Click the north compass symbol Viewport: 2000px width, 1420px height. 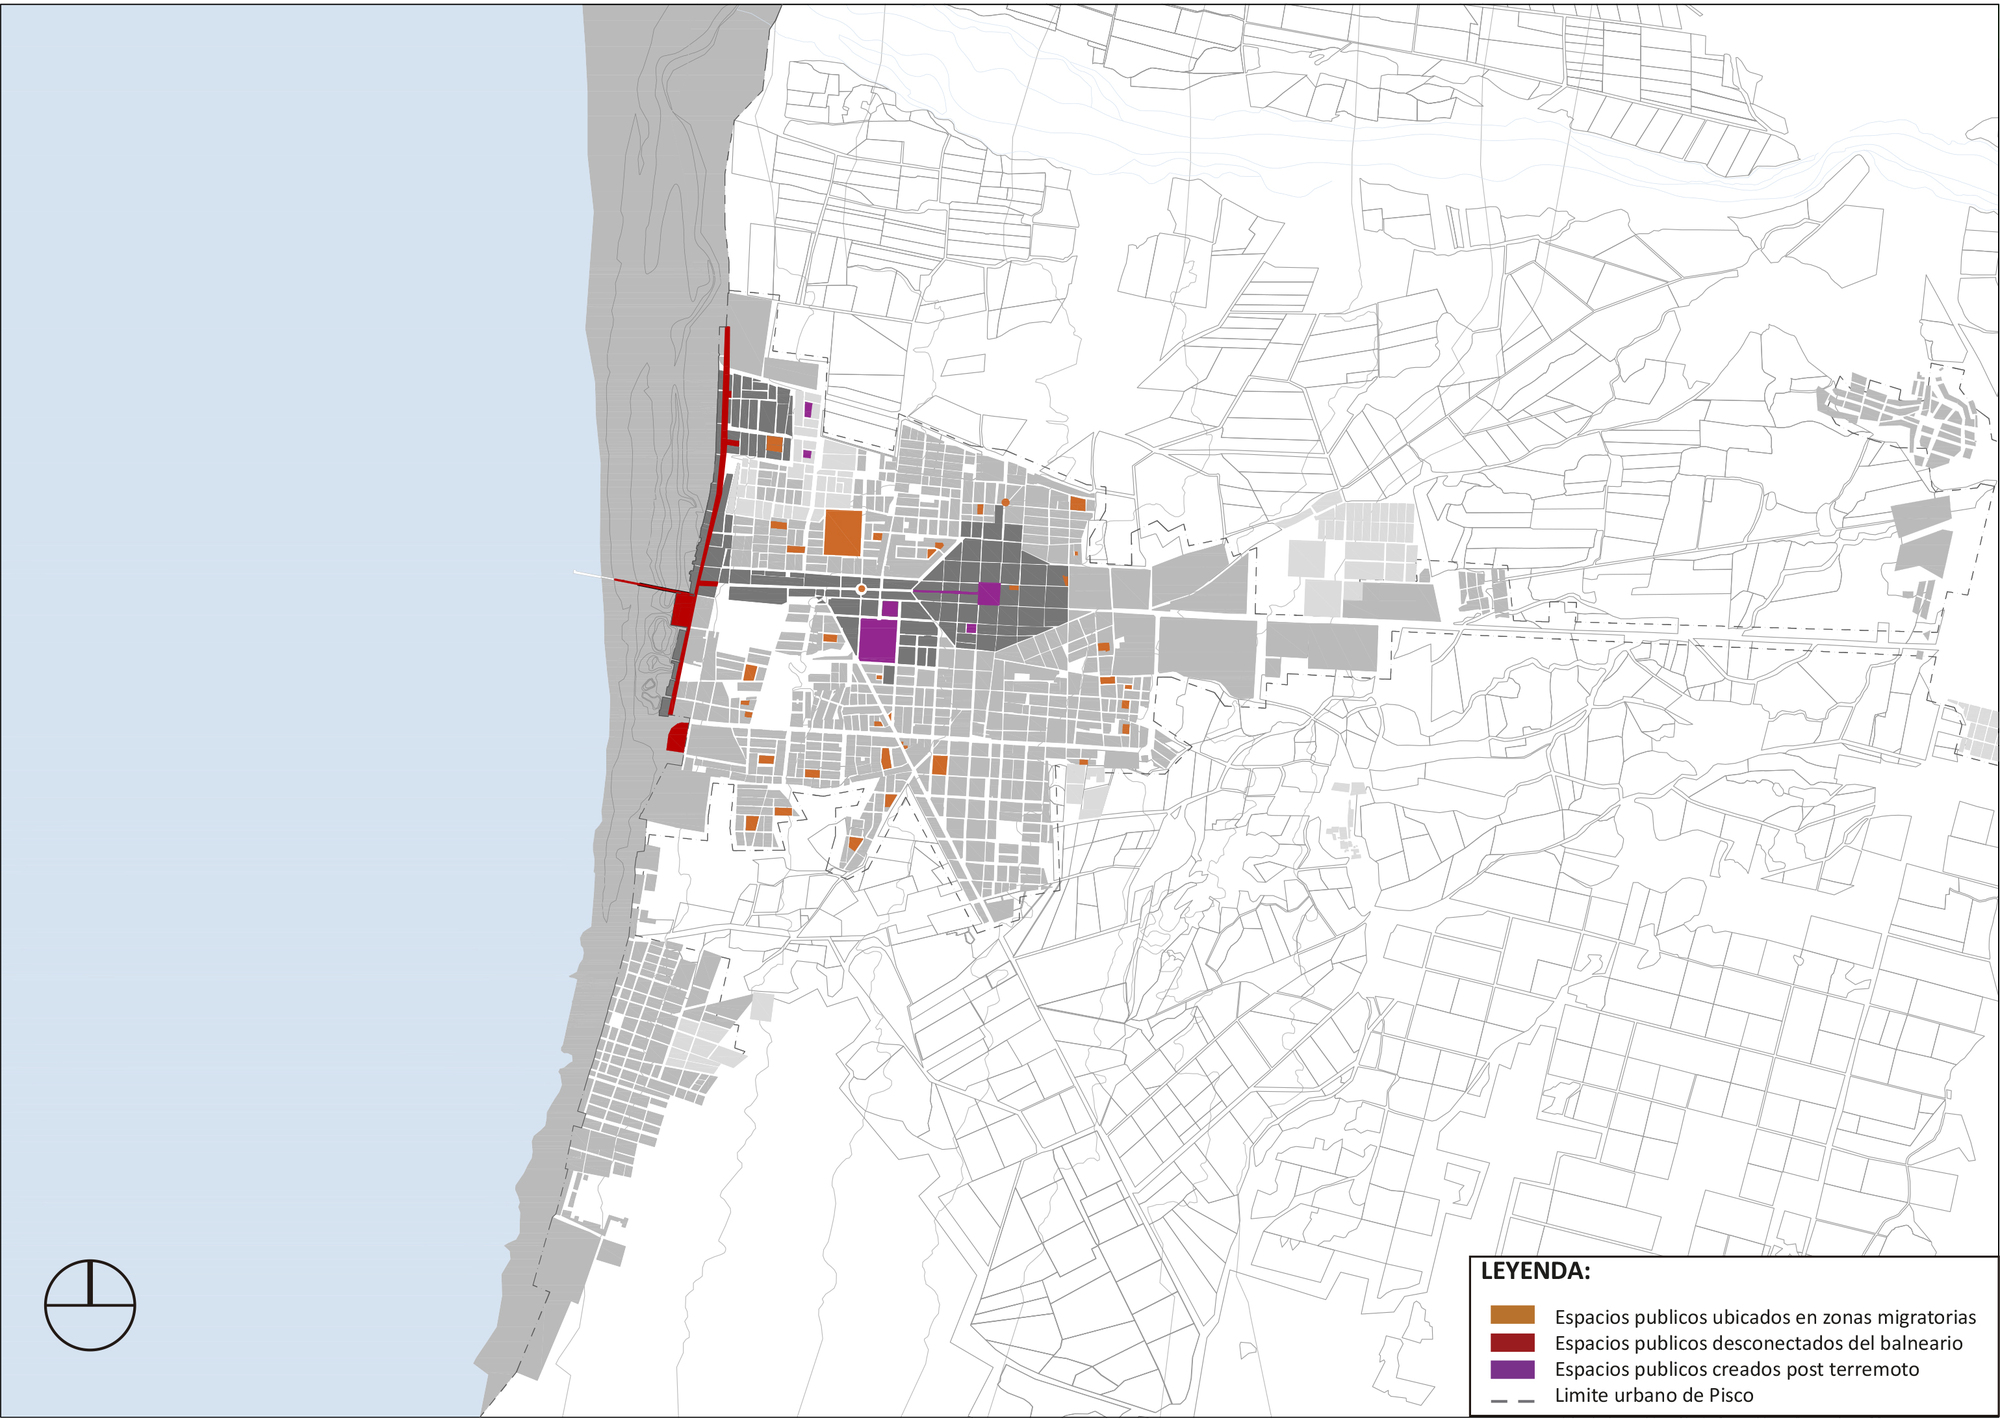tap(90, 1305)
